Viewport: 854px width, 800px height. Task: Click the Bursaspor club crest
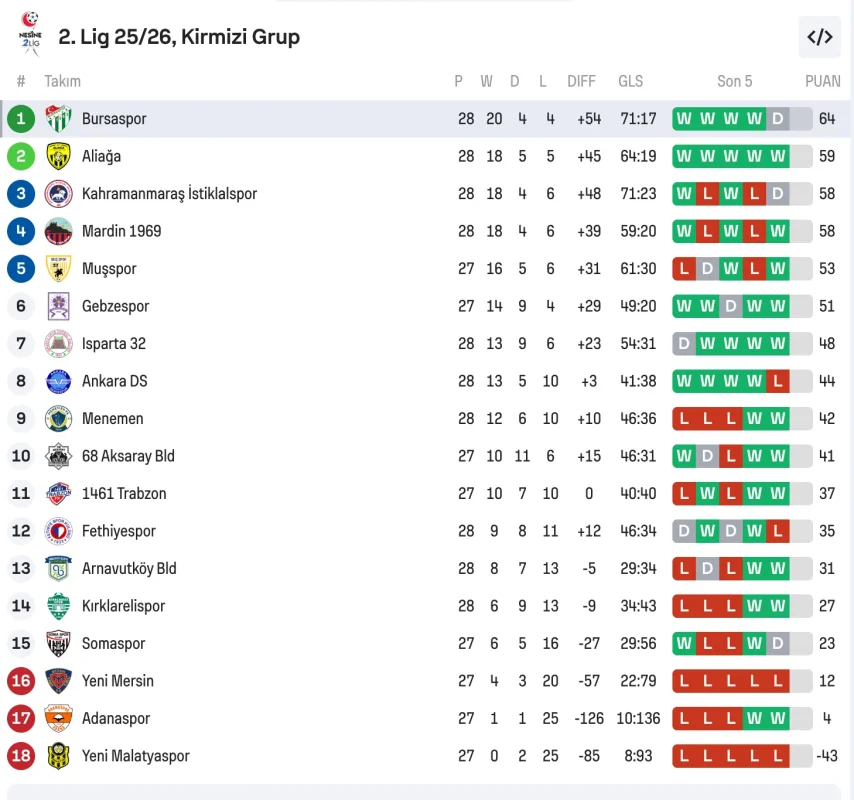(x=58, y=119)
